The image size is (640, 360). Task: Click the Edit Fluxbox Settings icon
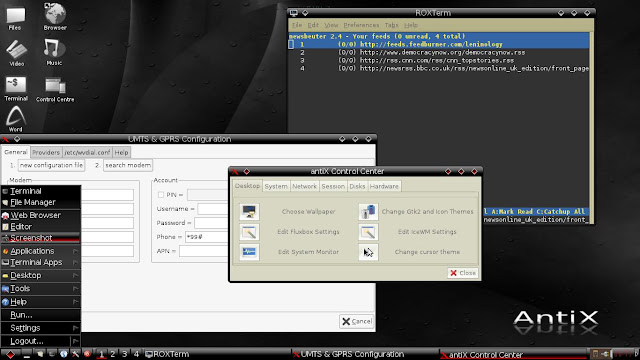[x=249, y=232]
